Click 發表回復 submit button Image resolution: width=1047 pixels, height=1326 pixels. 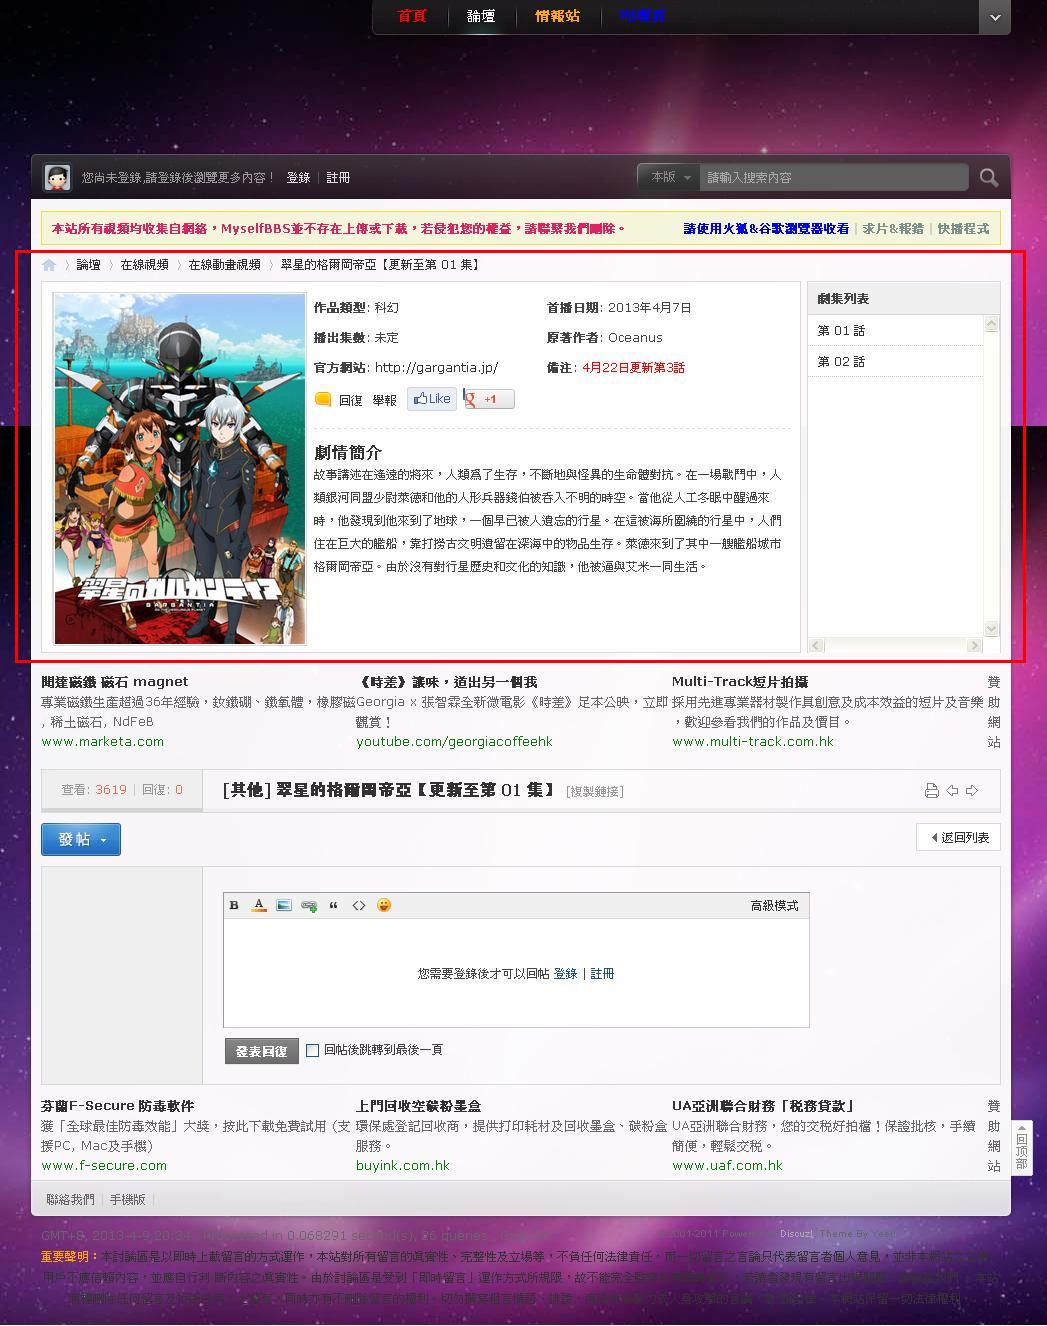[261, 1051]
